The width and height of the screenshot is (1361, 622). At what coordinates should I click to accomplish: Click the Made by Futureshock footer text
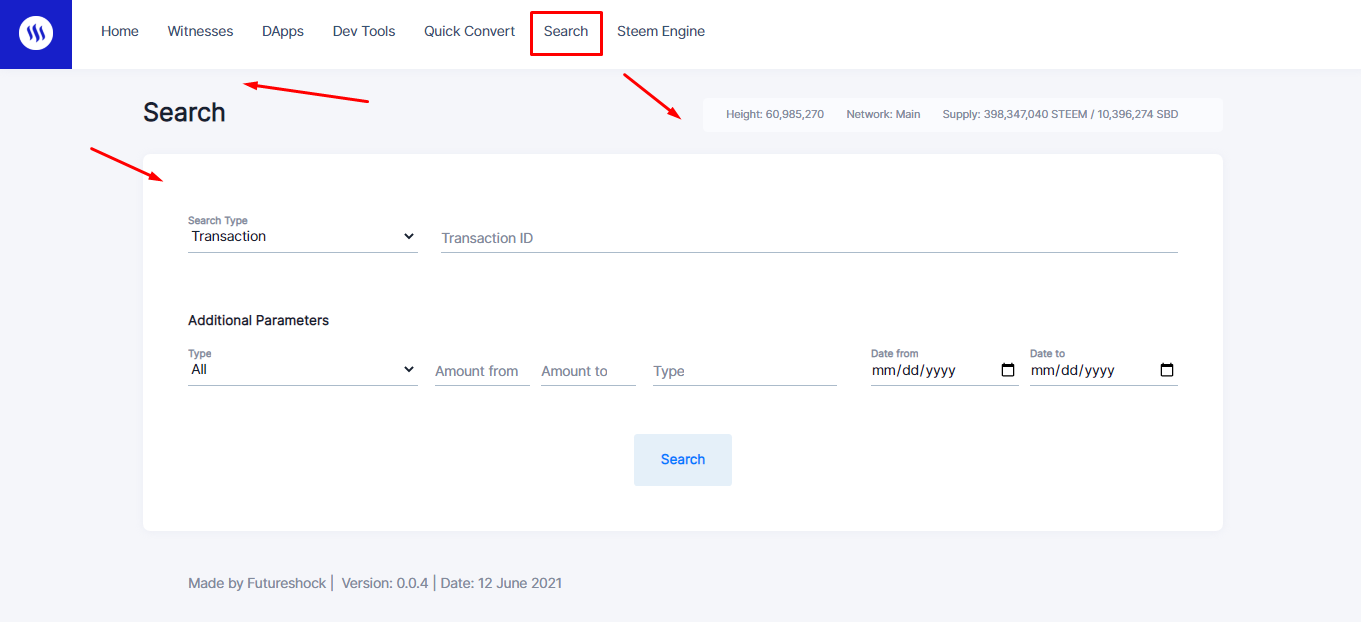[x=257, y=583]
